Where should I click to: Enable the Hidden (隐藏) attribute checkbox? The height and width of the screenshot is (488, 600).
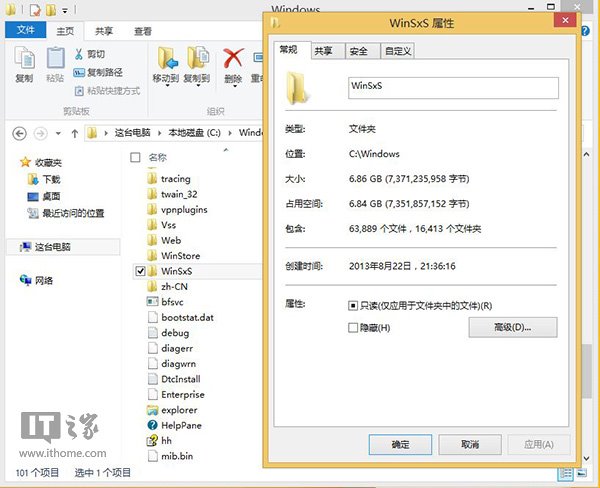click(x=353, y=327)
